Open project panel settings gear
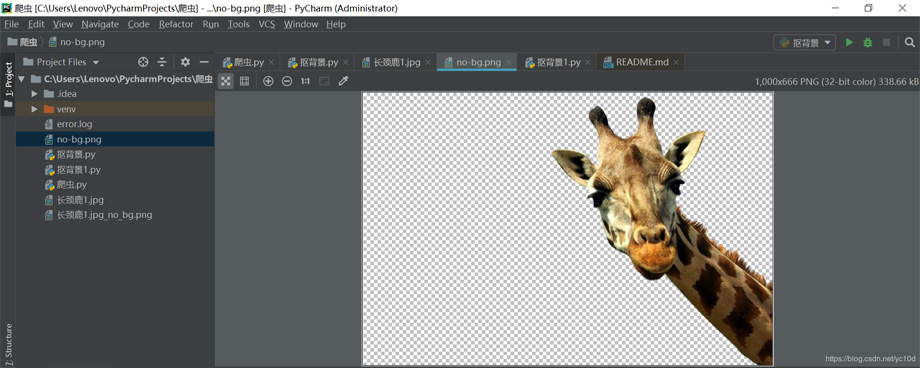The height and width of the screenshot is (368, 920). click(185, 62)
